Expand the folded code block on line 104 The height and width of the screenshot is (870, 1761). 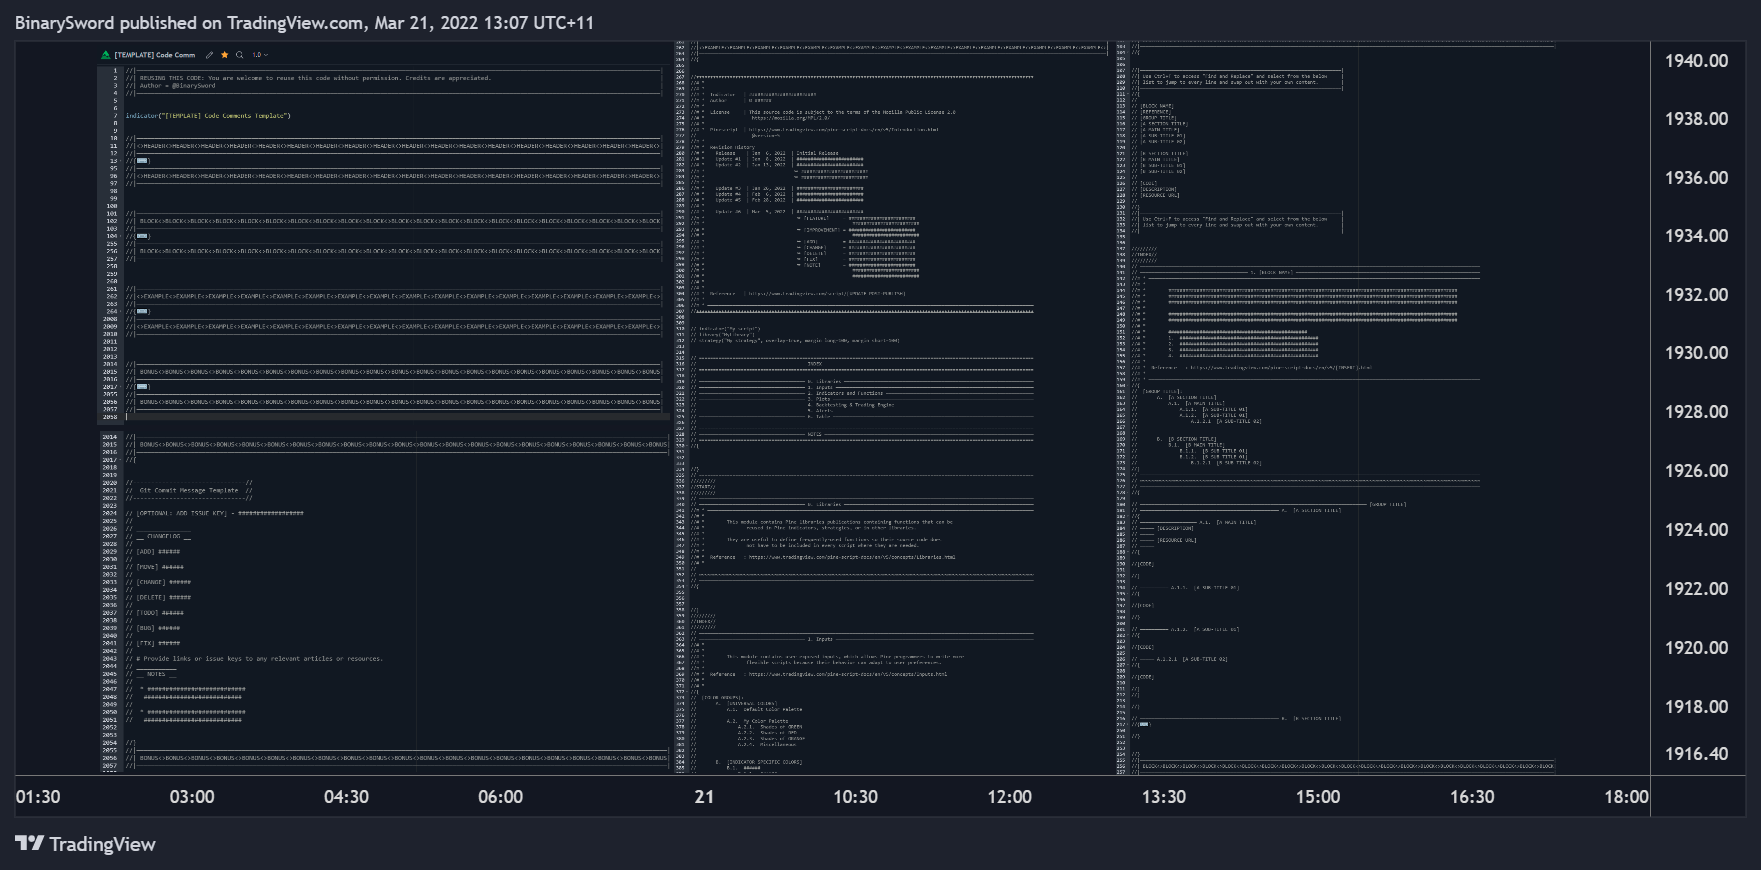[x=143, y=236]
